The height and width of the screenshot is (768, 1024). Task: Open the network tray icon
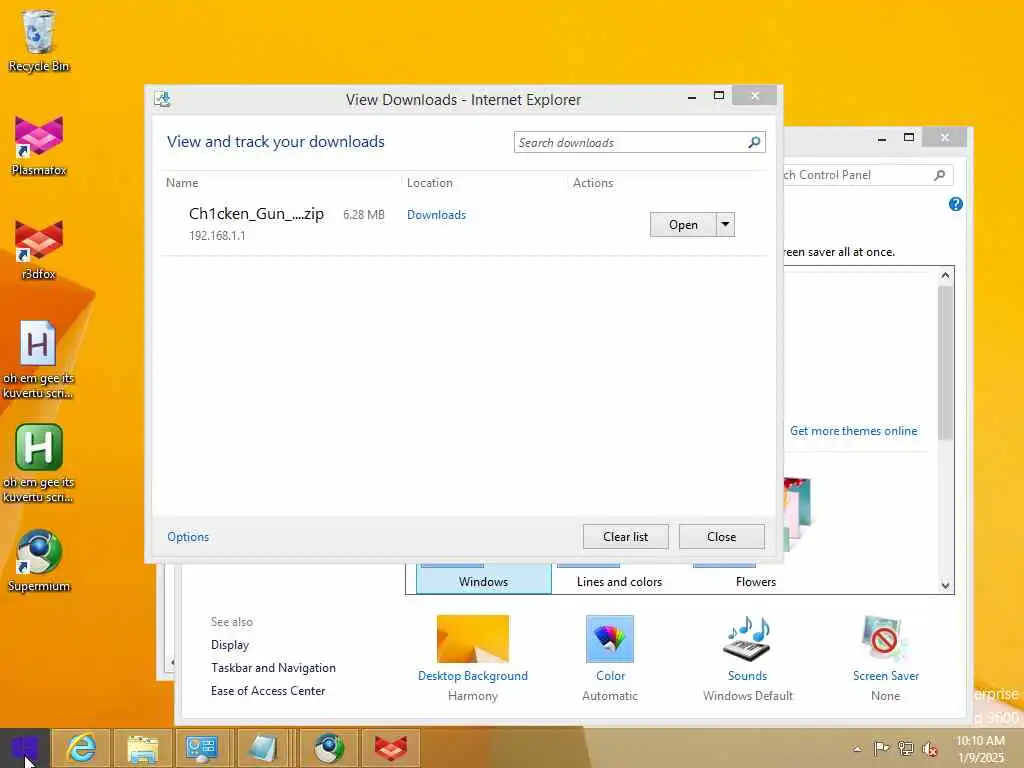[x=905, y=748]
